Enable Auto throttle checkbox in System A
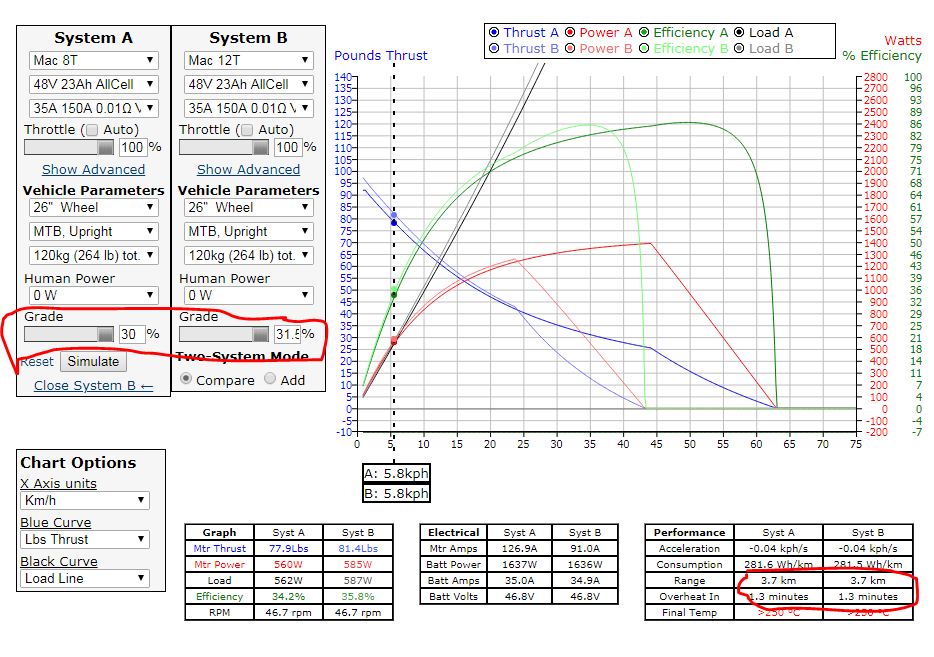 [x=92, y=129]
